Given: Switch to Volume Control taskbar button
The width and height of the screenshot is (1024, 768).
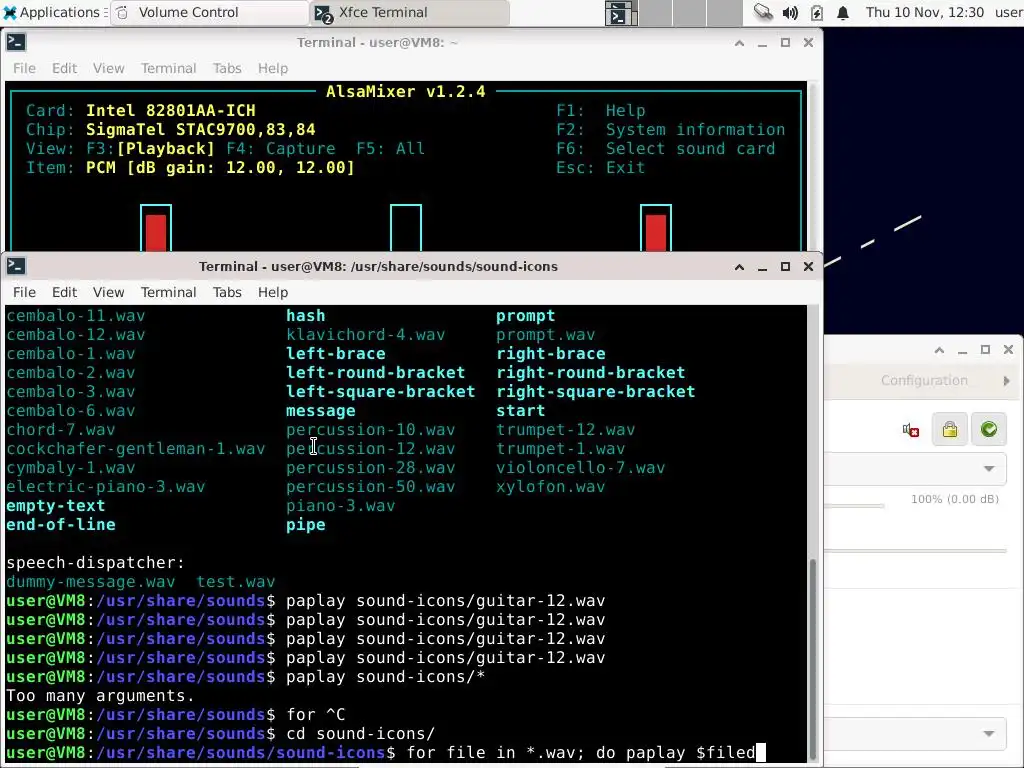Looking at the screenshot, I should (209, 12).
